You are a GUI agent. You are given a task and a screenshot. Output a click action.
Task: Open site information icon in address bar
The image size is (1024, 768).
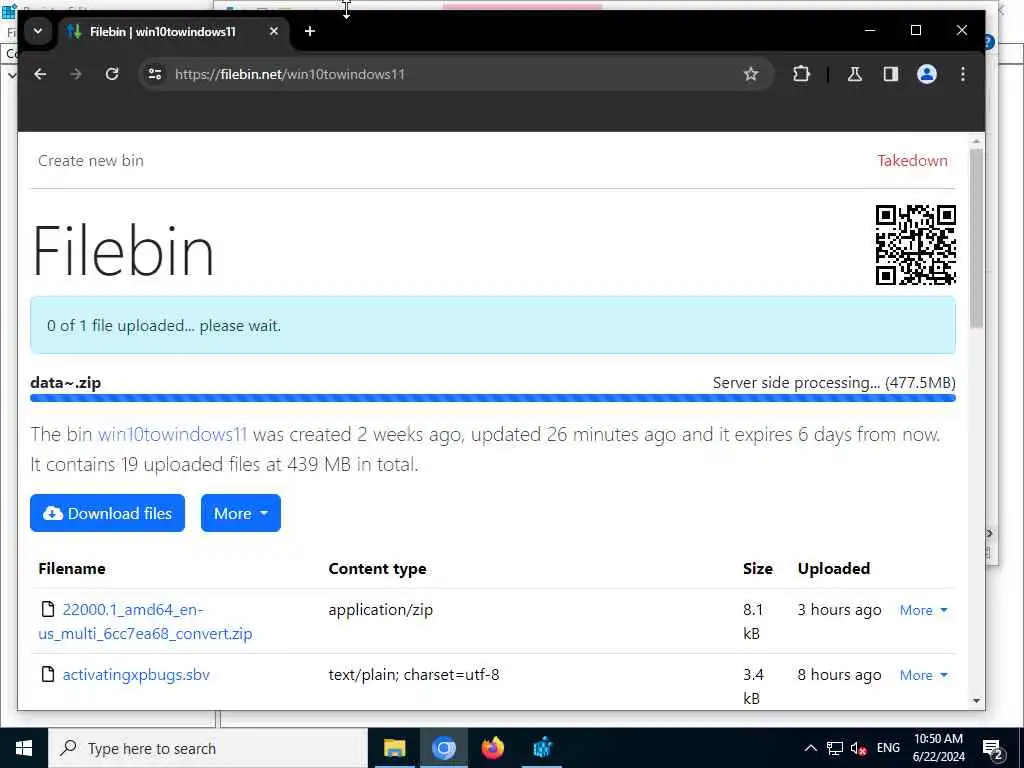point(155,74)
